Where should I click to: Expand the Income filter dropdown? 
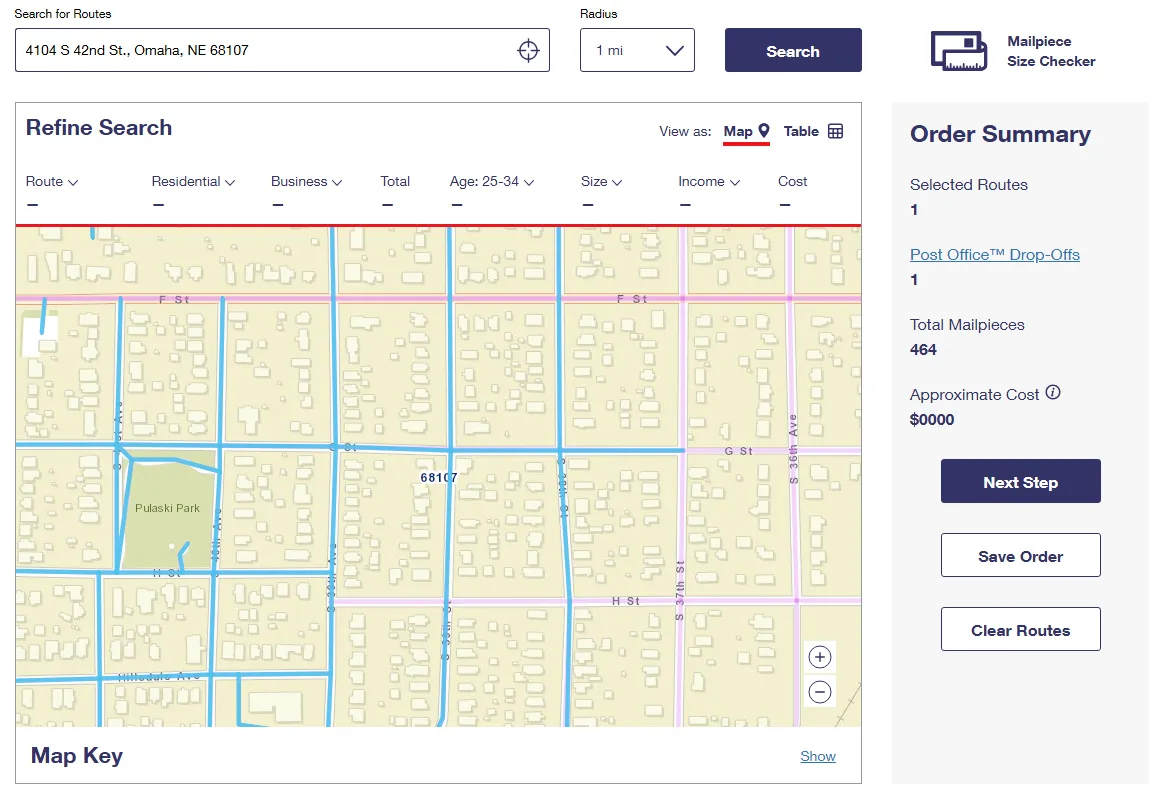tap(735, 182)
